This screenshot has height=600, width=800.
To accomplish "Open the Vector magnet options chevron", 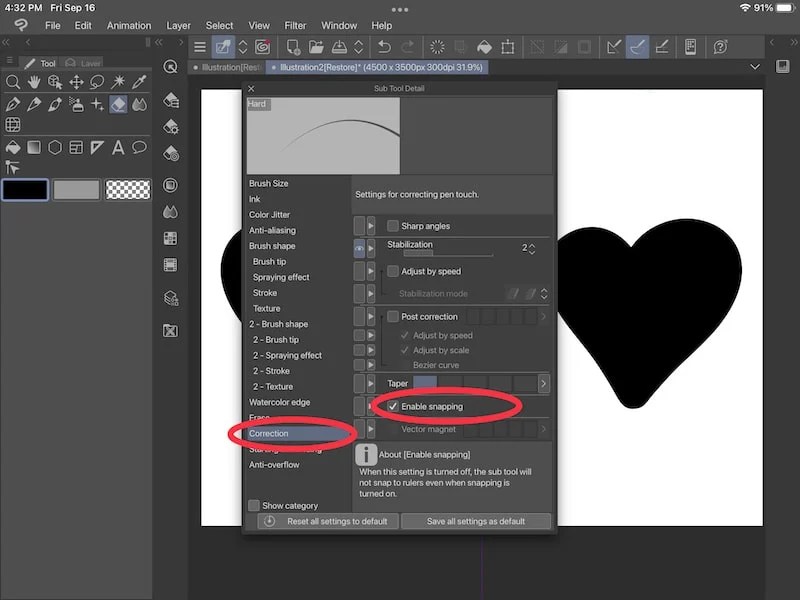I will click(x=543, y=430).
